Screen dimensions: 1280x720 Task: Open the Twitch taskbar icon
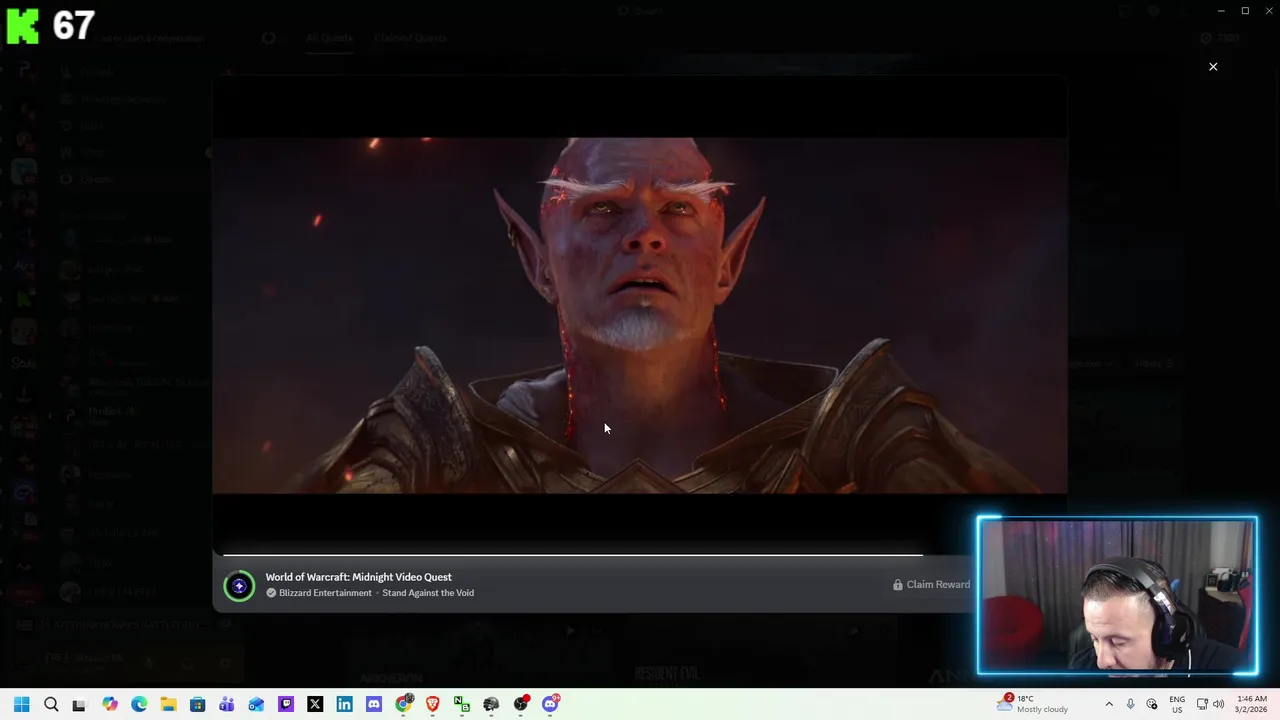click(286, 704)
